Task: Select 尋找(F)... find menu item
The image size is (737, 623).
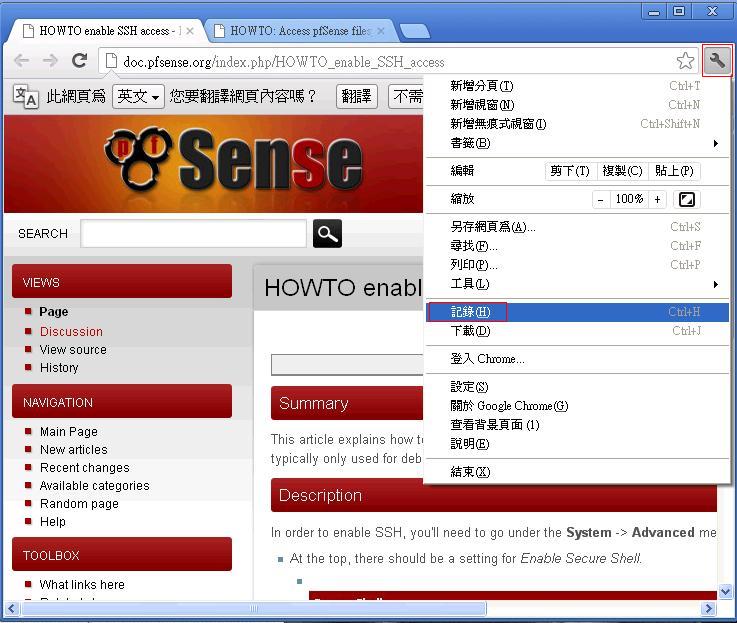Action: (578, 246)
